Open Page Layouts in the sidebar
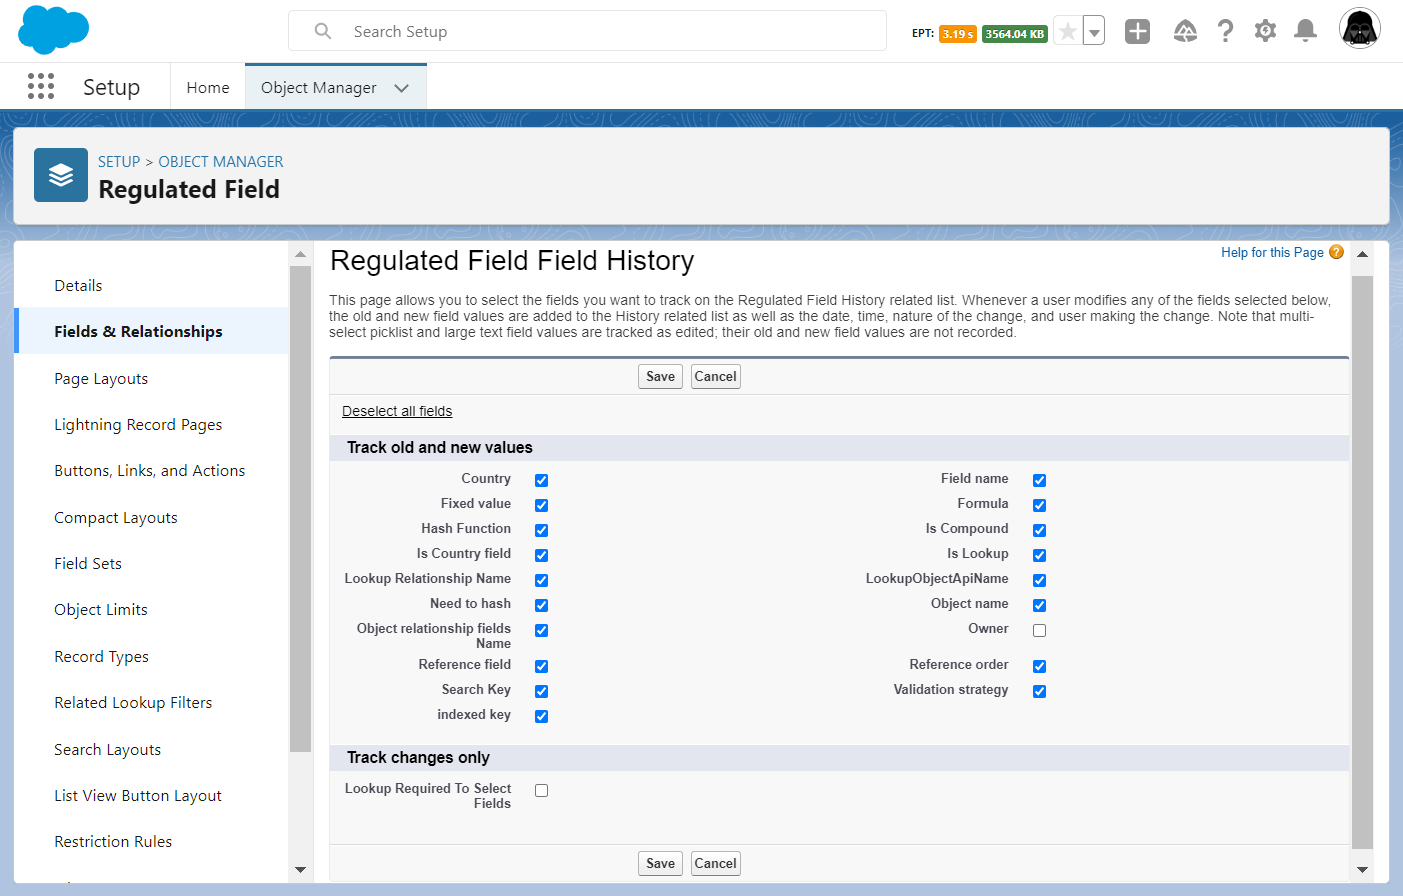The width and height of the screenshot is (1403, 896). pyautogui.click(x=101, y=379)
